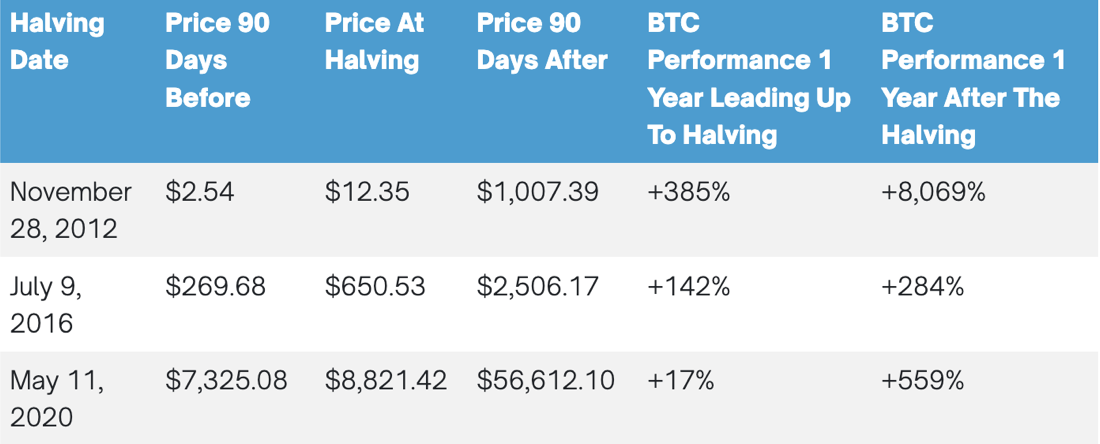Click the +284% performance value
Screen dimensions: 1100x444
922,287
